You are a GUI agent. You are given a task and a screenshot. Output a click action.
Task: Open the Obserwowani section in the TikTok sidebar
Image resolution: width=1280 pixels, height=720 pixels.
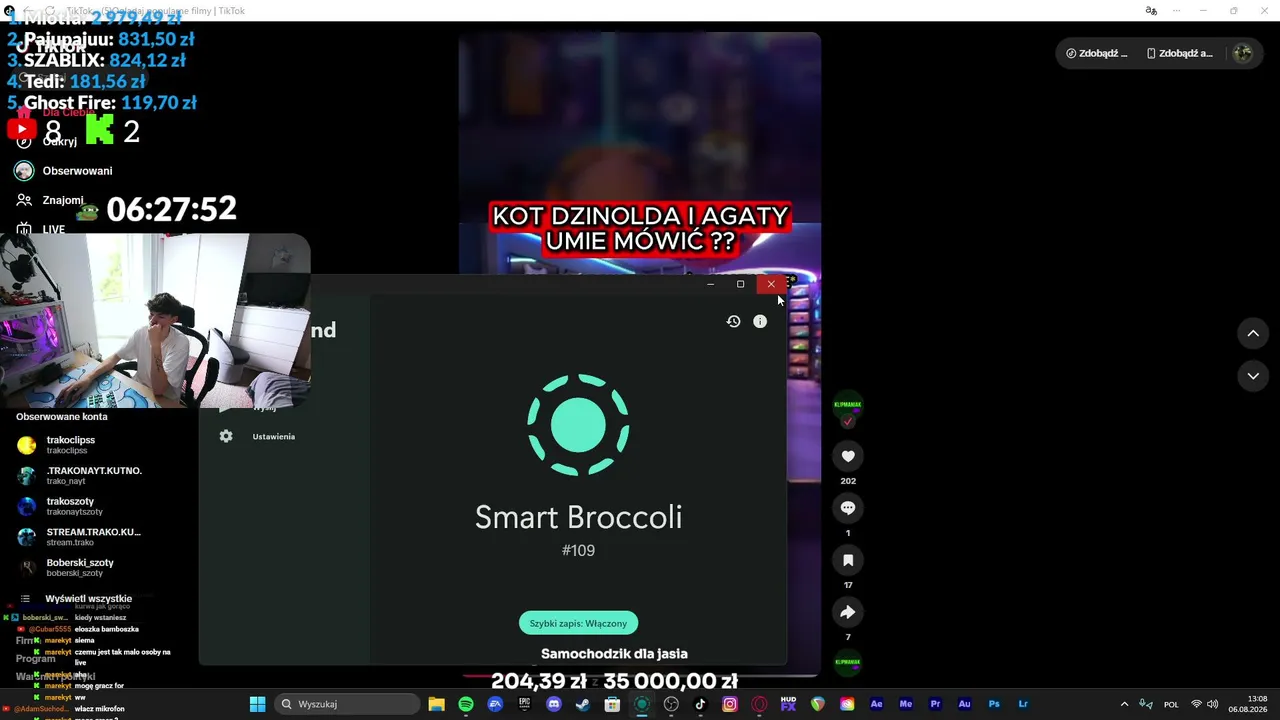click(x=77, y=171)
